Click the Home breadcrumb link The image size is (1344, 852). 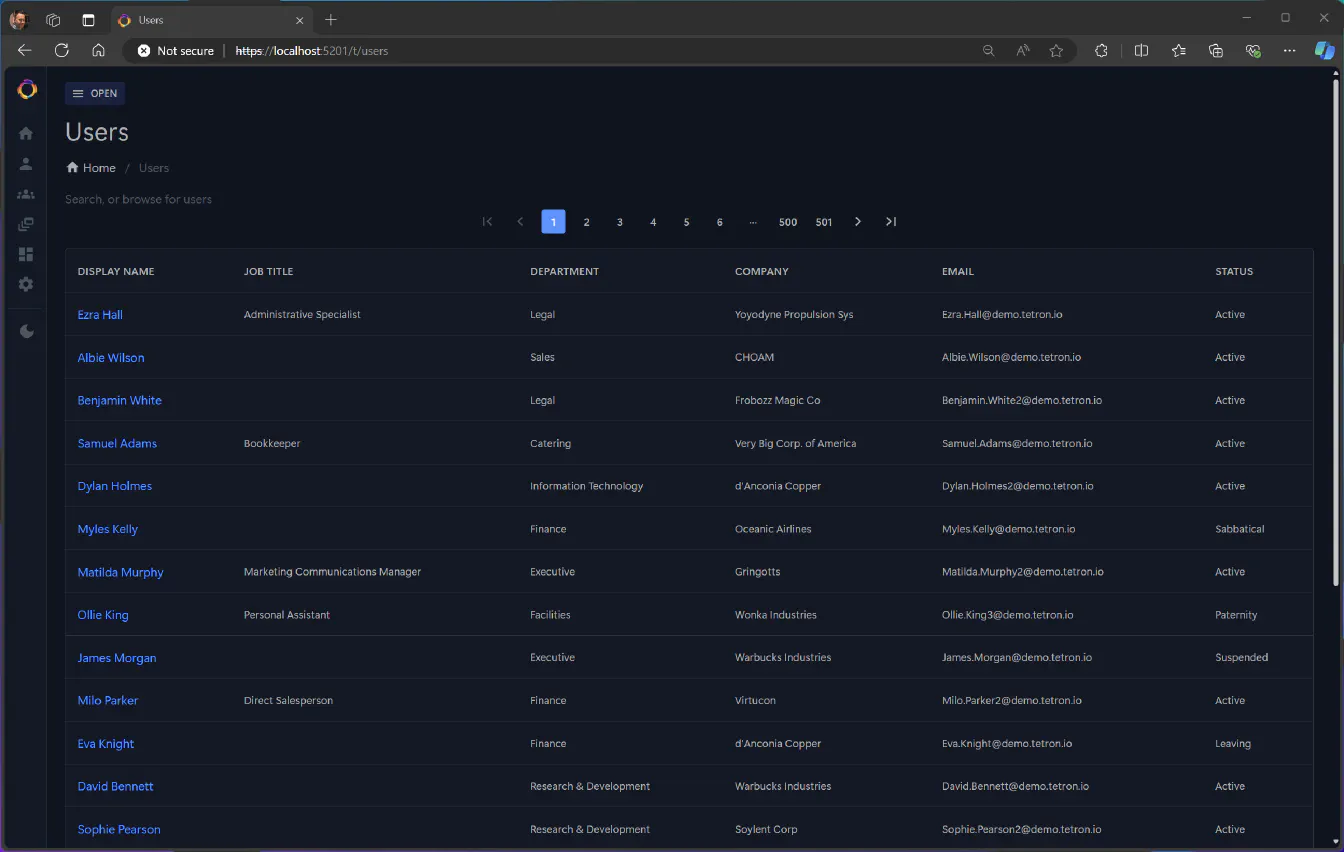pyautogui.click(x=91, y=168)
